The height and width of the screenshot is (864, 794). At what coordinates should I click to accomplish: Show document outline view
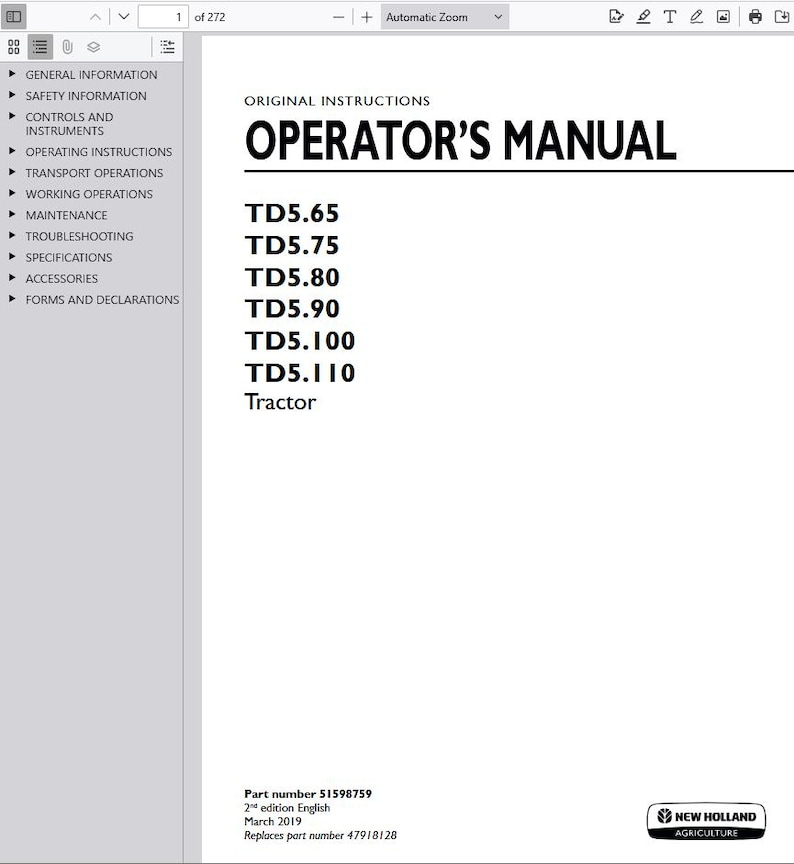(x=40, y=47)
